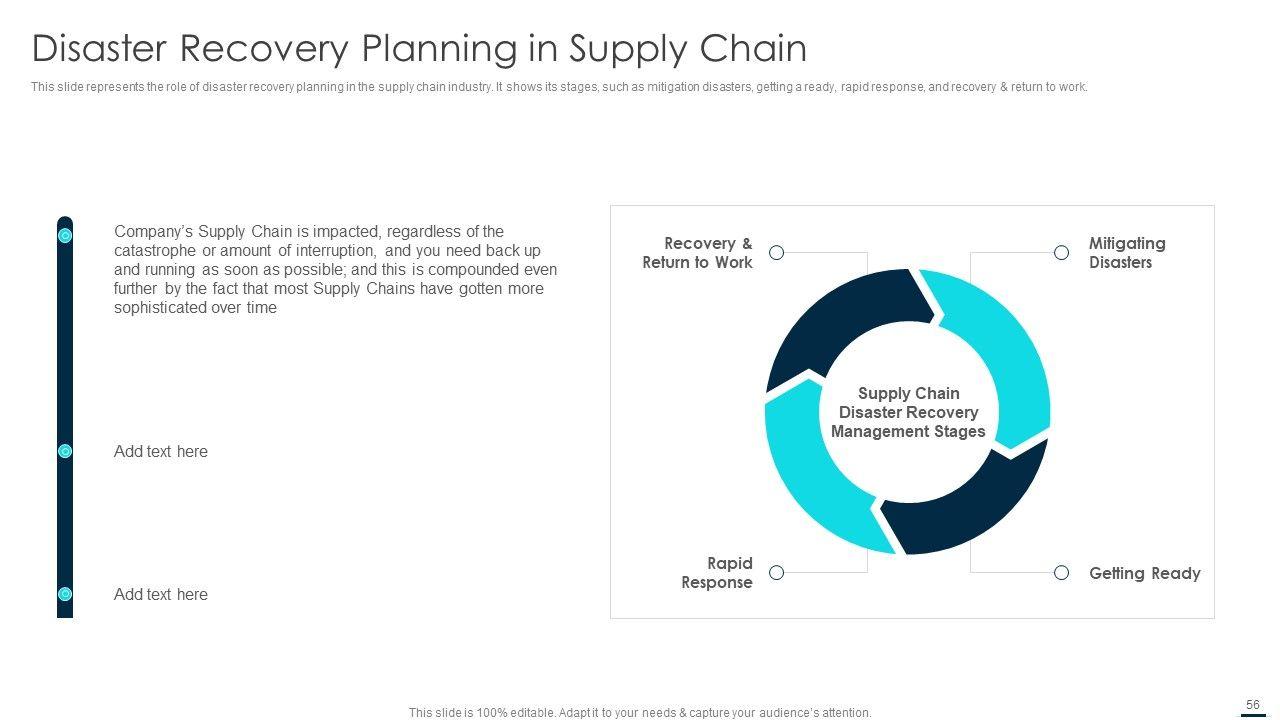Select the top teal bullet on the timeline bar
The image size is (1280, 720).
[x=65, y=236]
